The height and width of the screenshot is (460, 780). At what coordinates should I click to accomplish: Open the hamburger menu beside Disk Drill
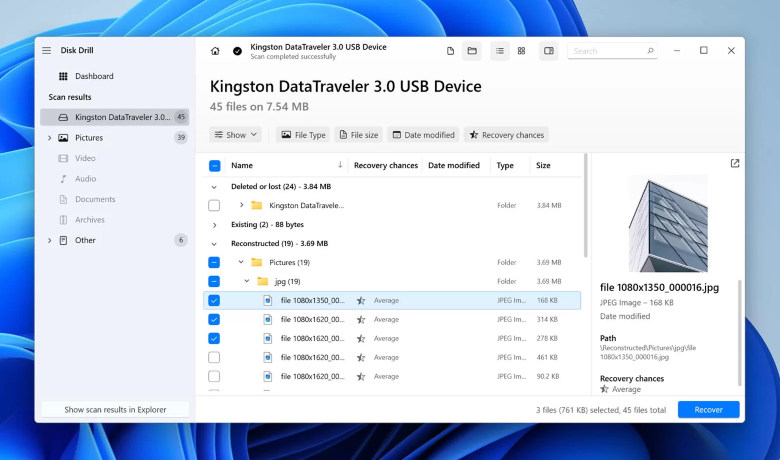(x=46, y=51)
